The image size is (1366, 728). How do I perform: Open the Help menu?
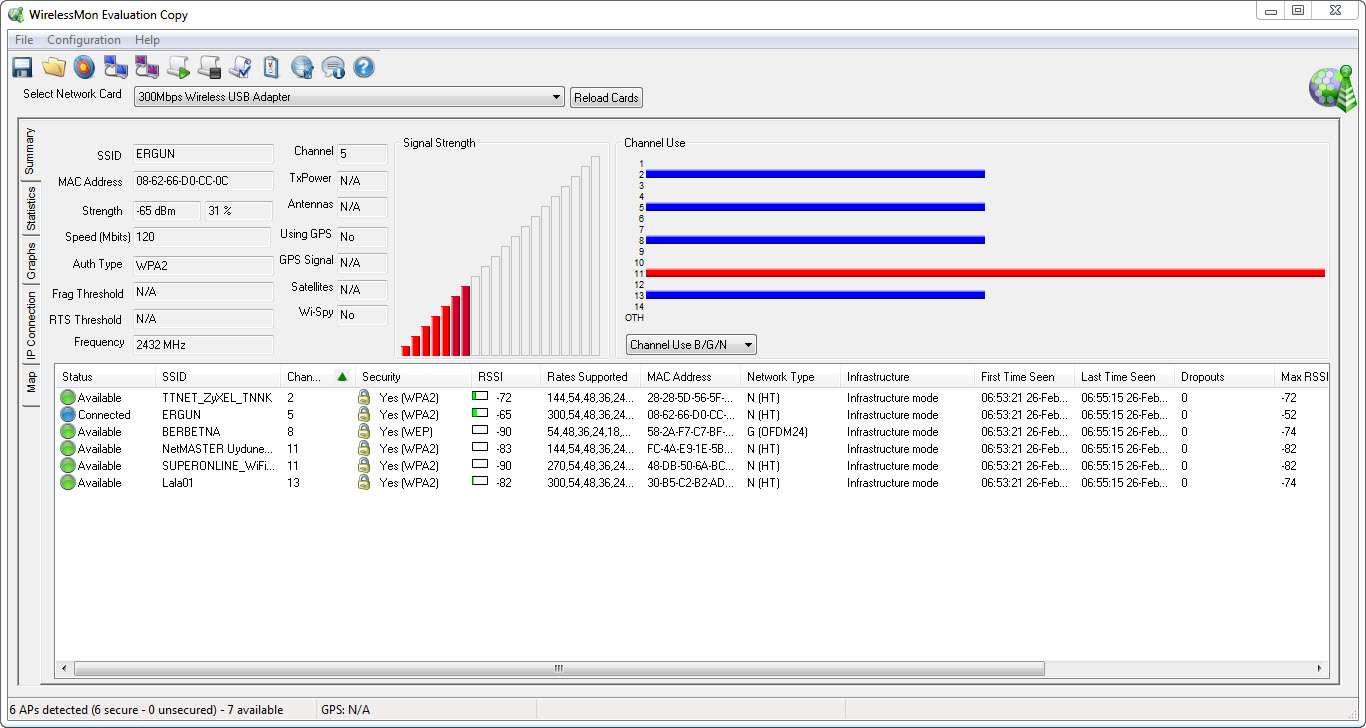pyautogui.click(x=147, y=40)
